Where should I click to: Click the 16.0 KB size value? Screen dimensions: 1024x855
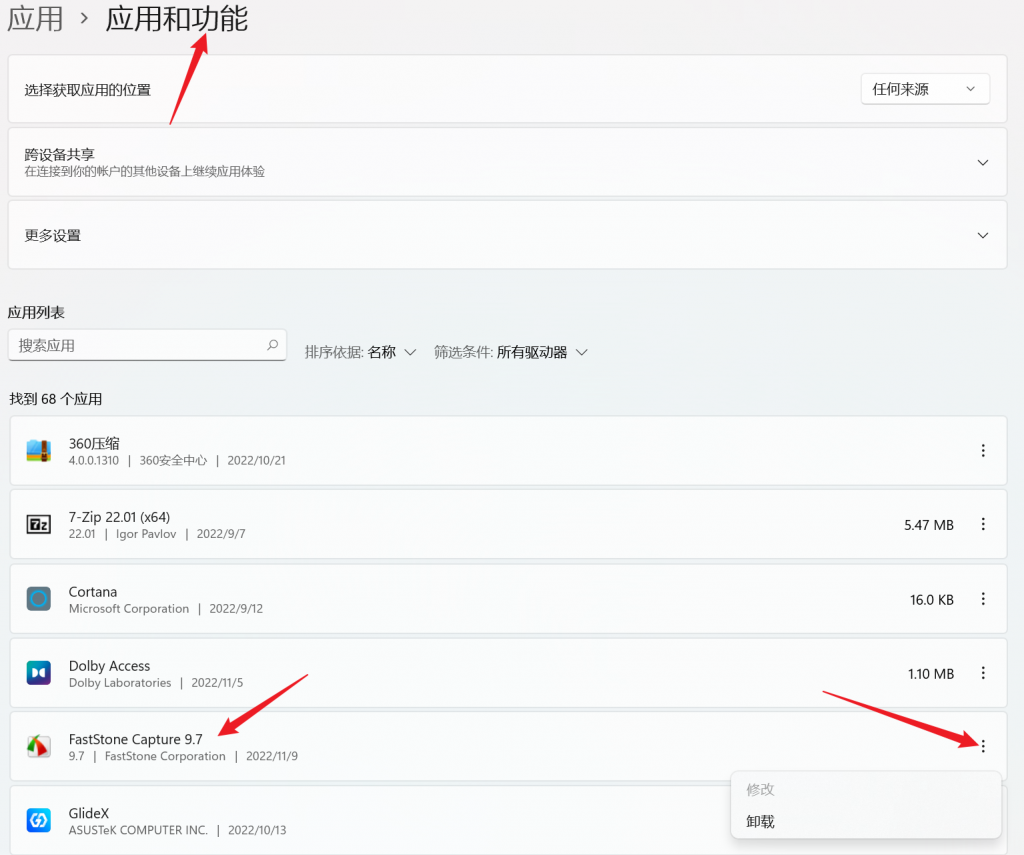[x=932, y=600]
